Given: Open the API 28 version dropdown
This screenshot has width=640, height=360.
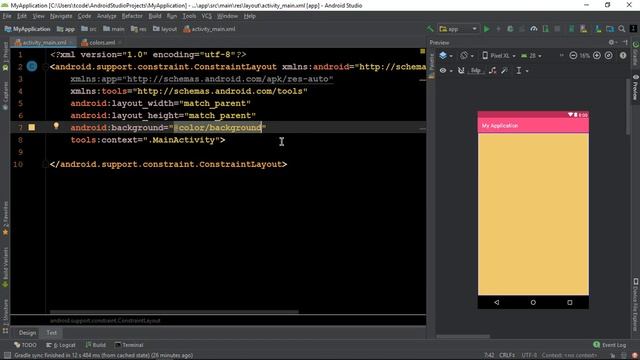Looking at the screenshot, I should [531, 56].
